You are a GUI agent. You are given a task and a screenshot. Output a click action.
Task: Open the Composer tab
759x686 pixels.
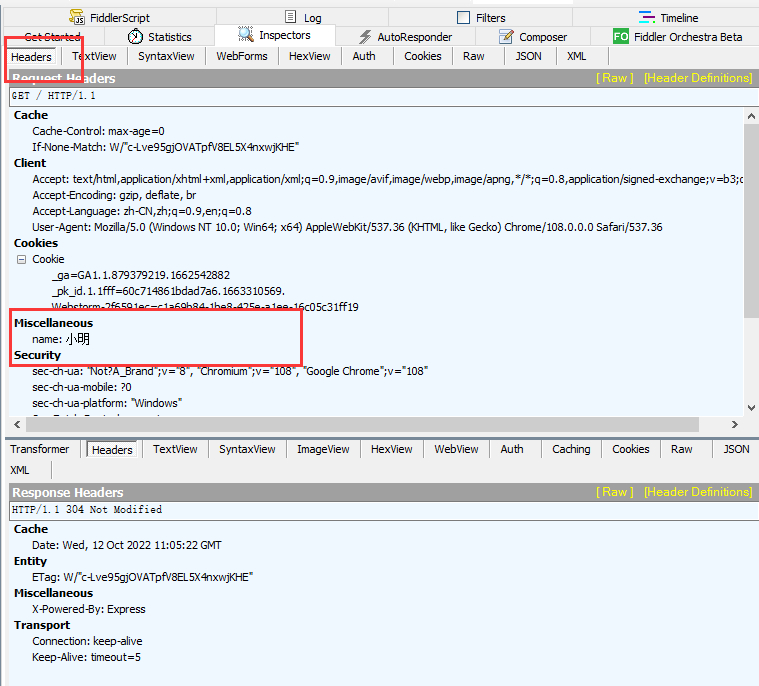click(533, 37)
